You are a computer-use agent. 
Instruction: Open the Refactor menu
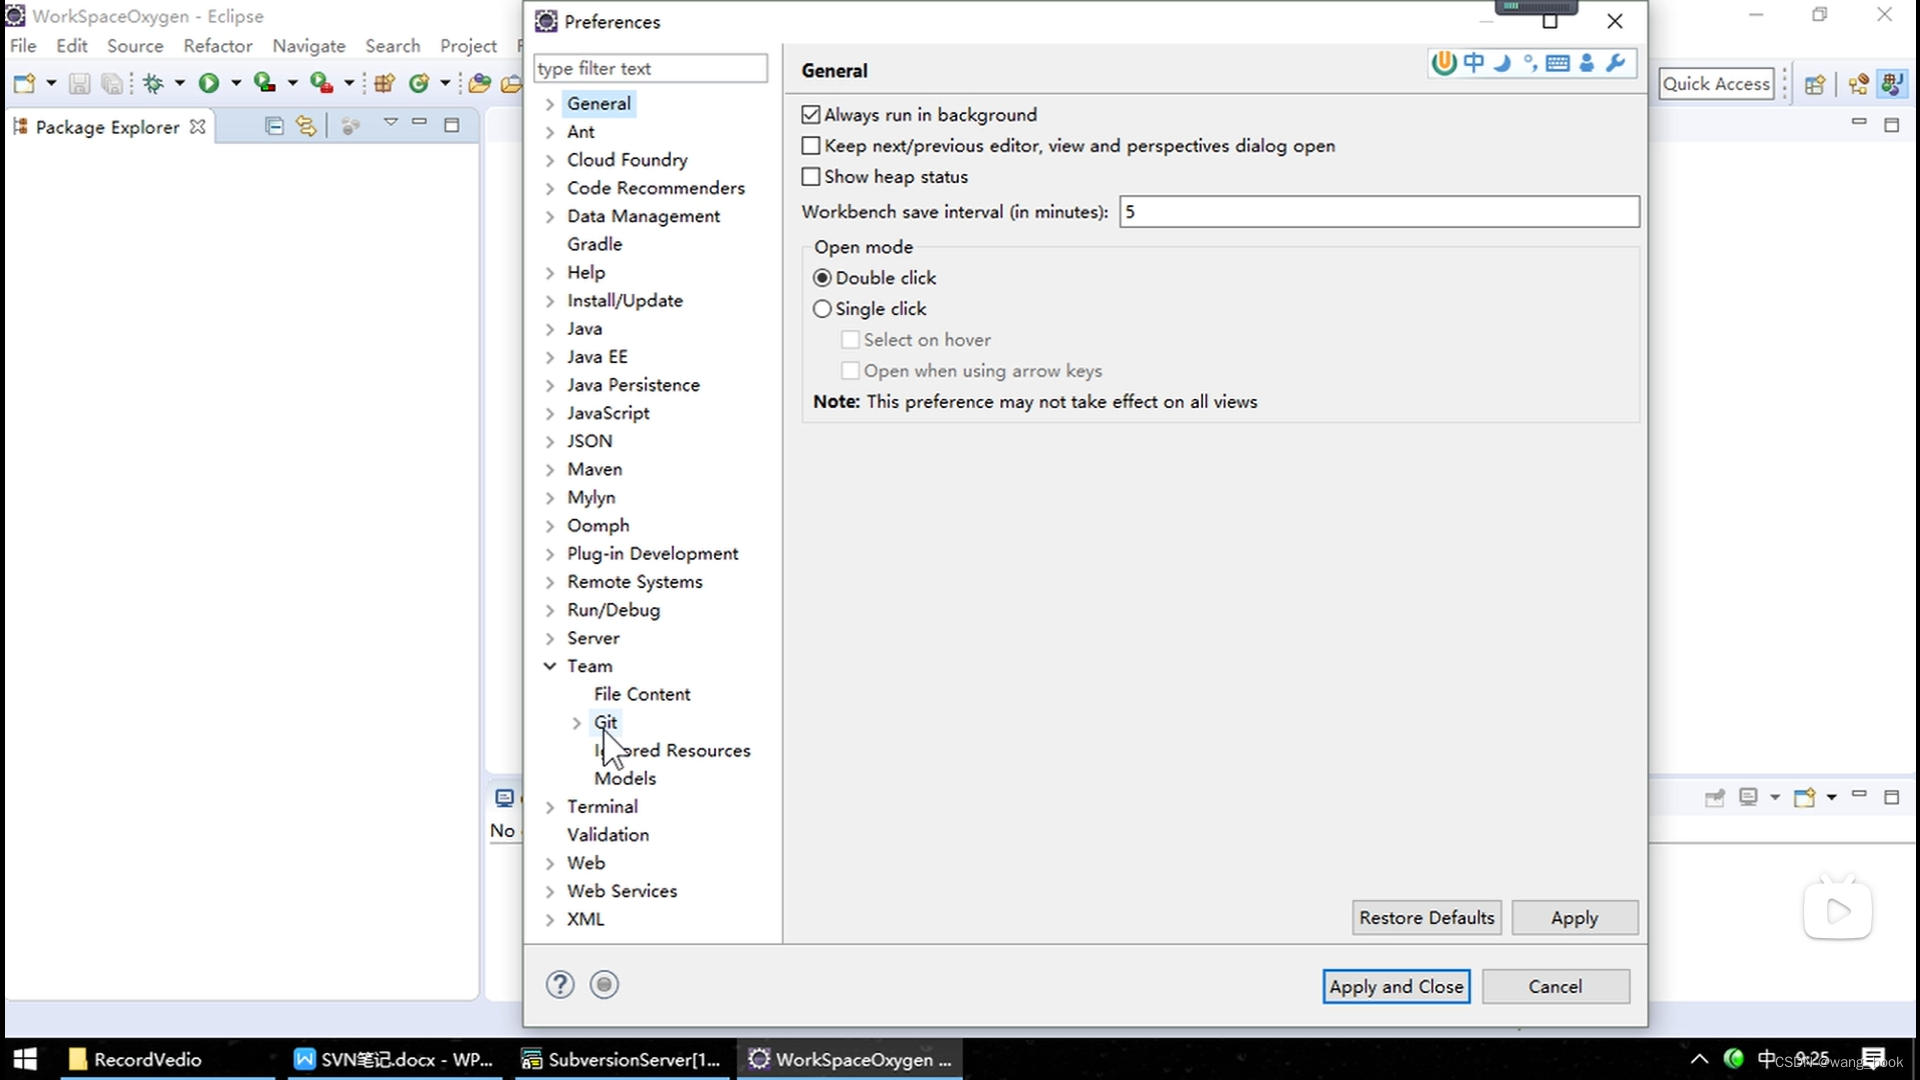click(218, 46)
